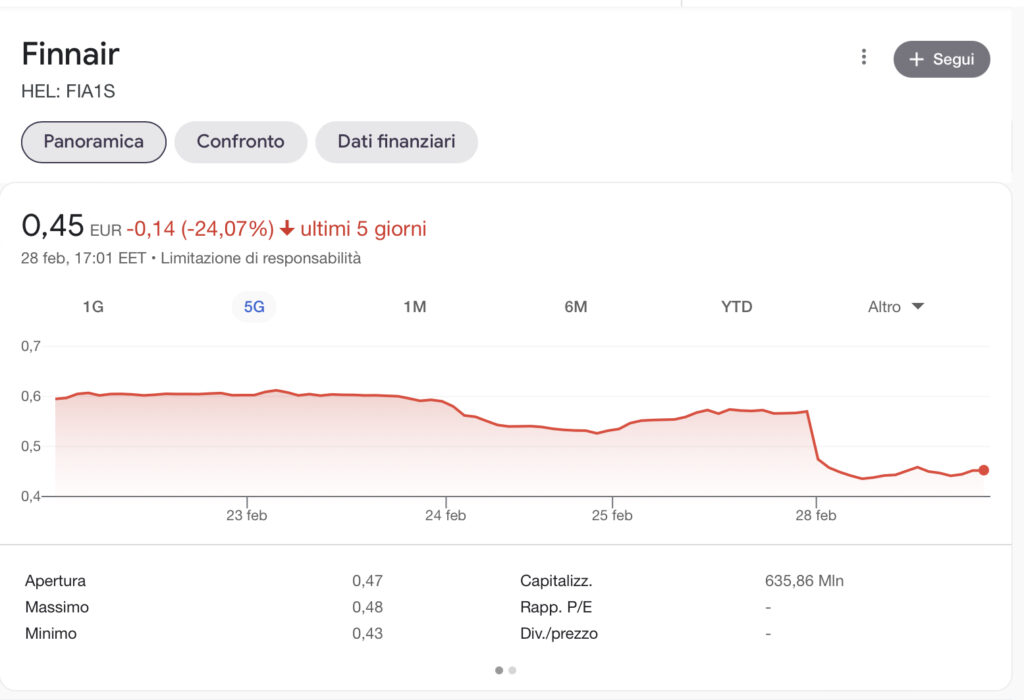Click the Minimo value 0,43
This screenshot has height=700, width=1024.
coord(368,633)
